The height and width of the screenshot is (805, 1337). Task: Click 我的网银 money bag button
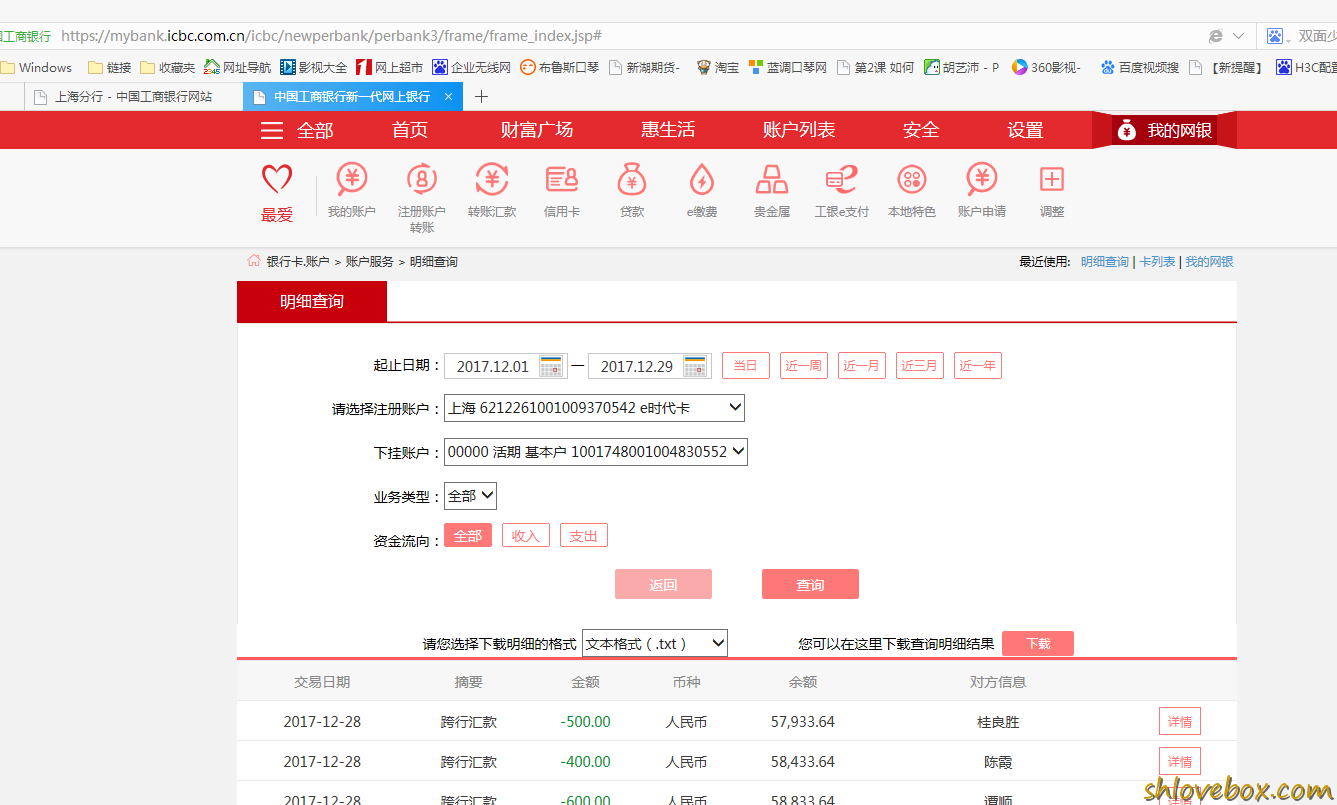tap(1164, 130)
